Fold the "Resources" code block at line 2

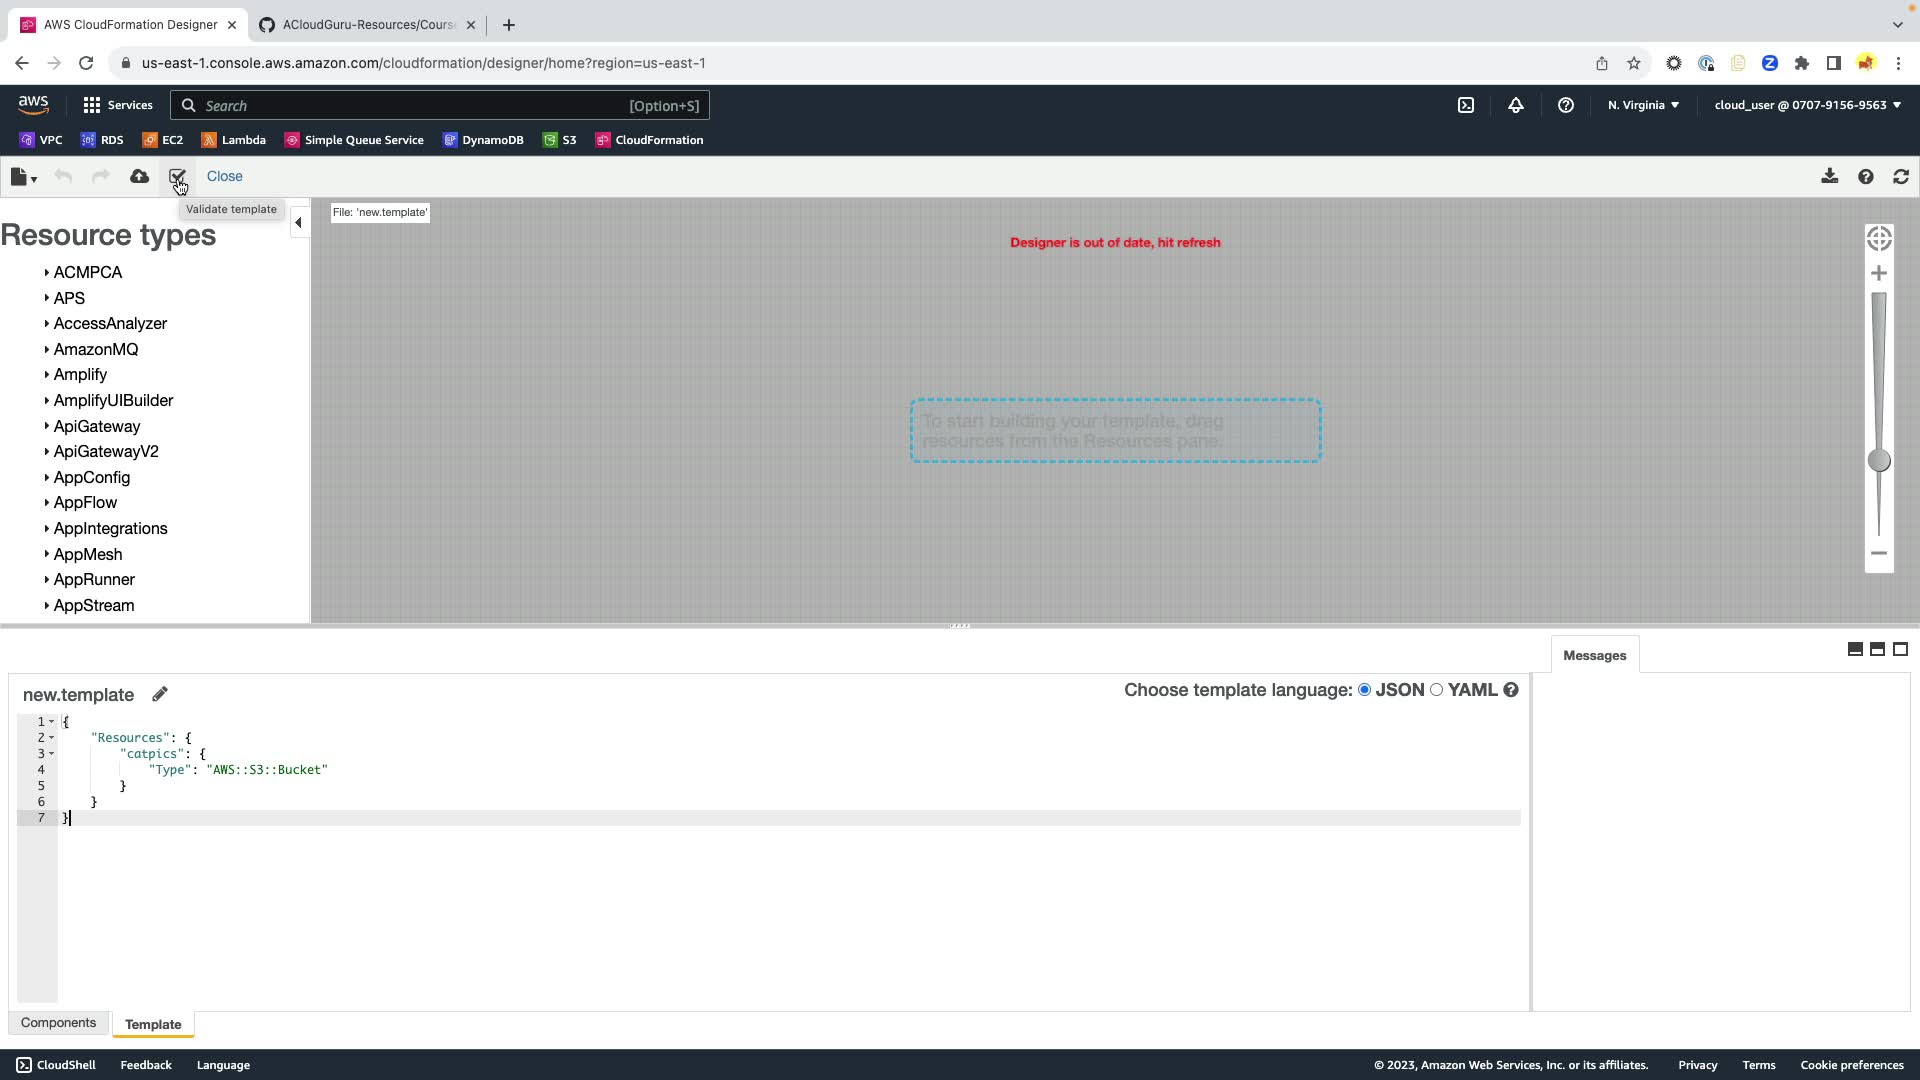(x=52, y=738)
